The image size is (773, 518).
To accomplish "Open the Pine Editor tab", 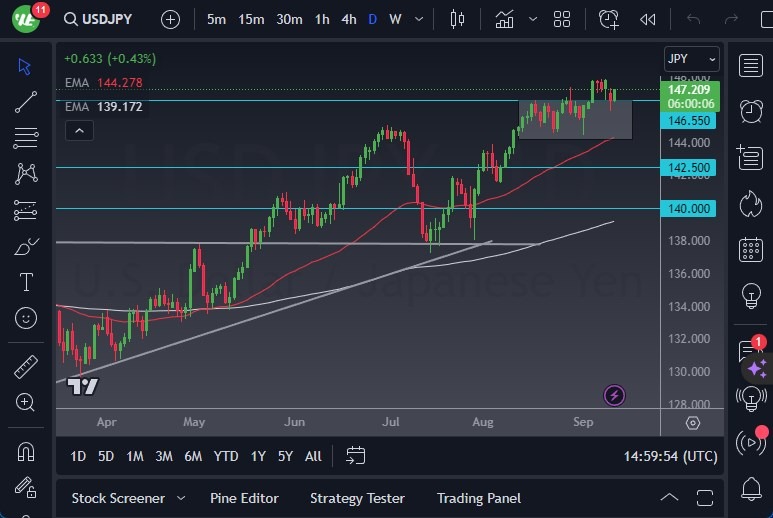I will (244, 498).
